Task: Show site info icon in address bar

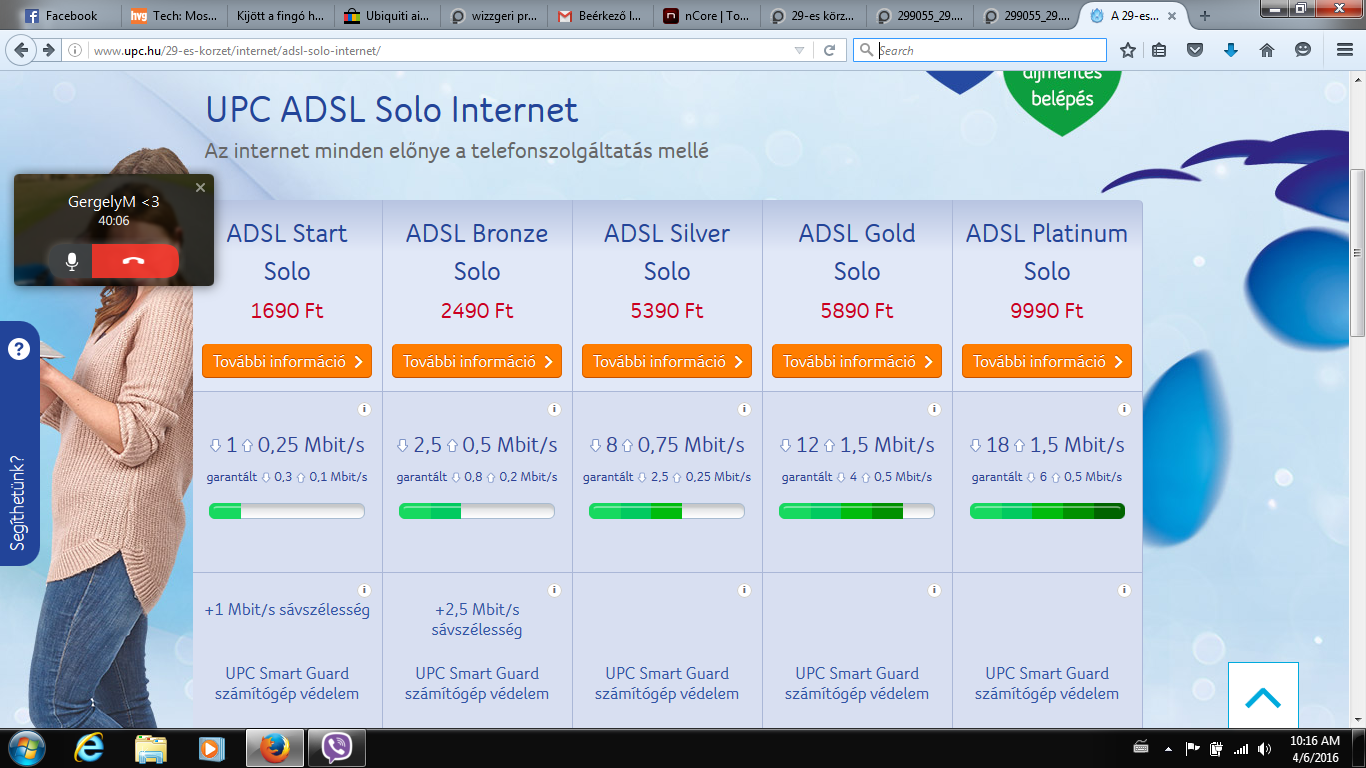Action: point(75,50)
